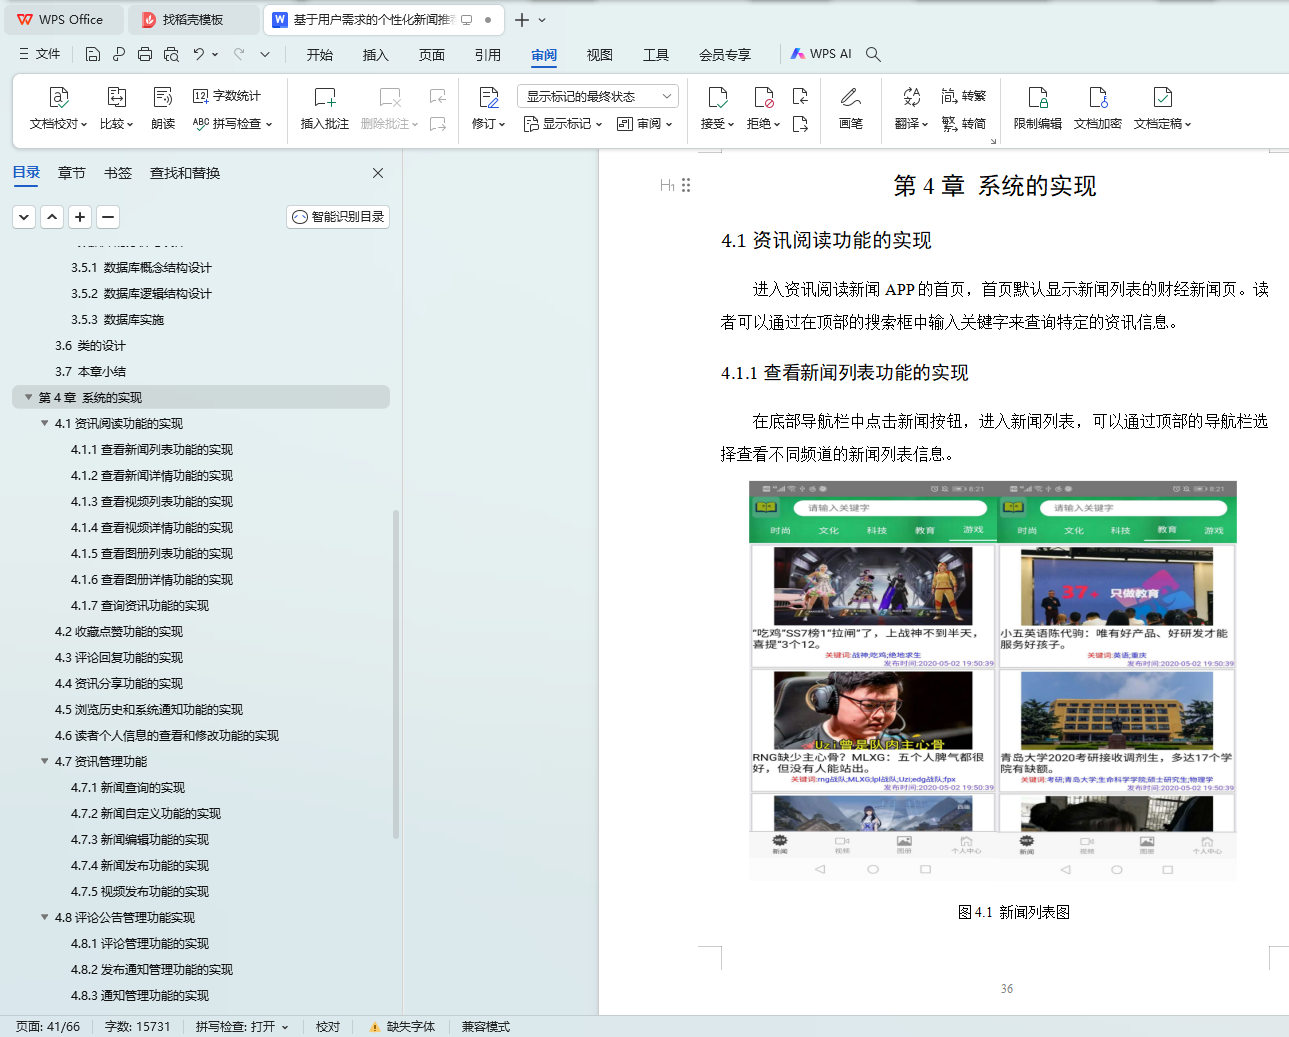Open 查找和替换 in sidebar
1289x1037 pixels.
185,173
